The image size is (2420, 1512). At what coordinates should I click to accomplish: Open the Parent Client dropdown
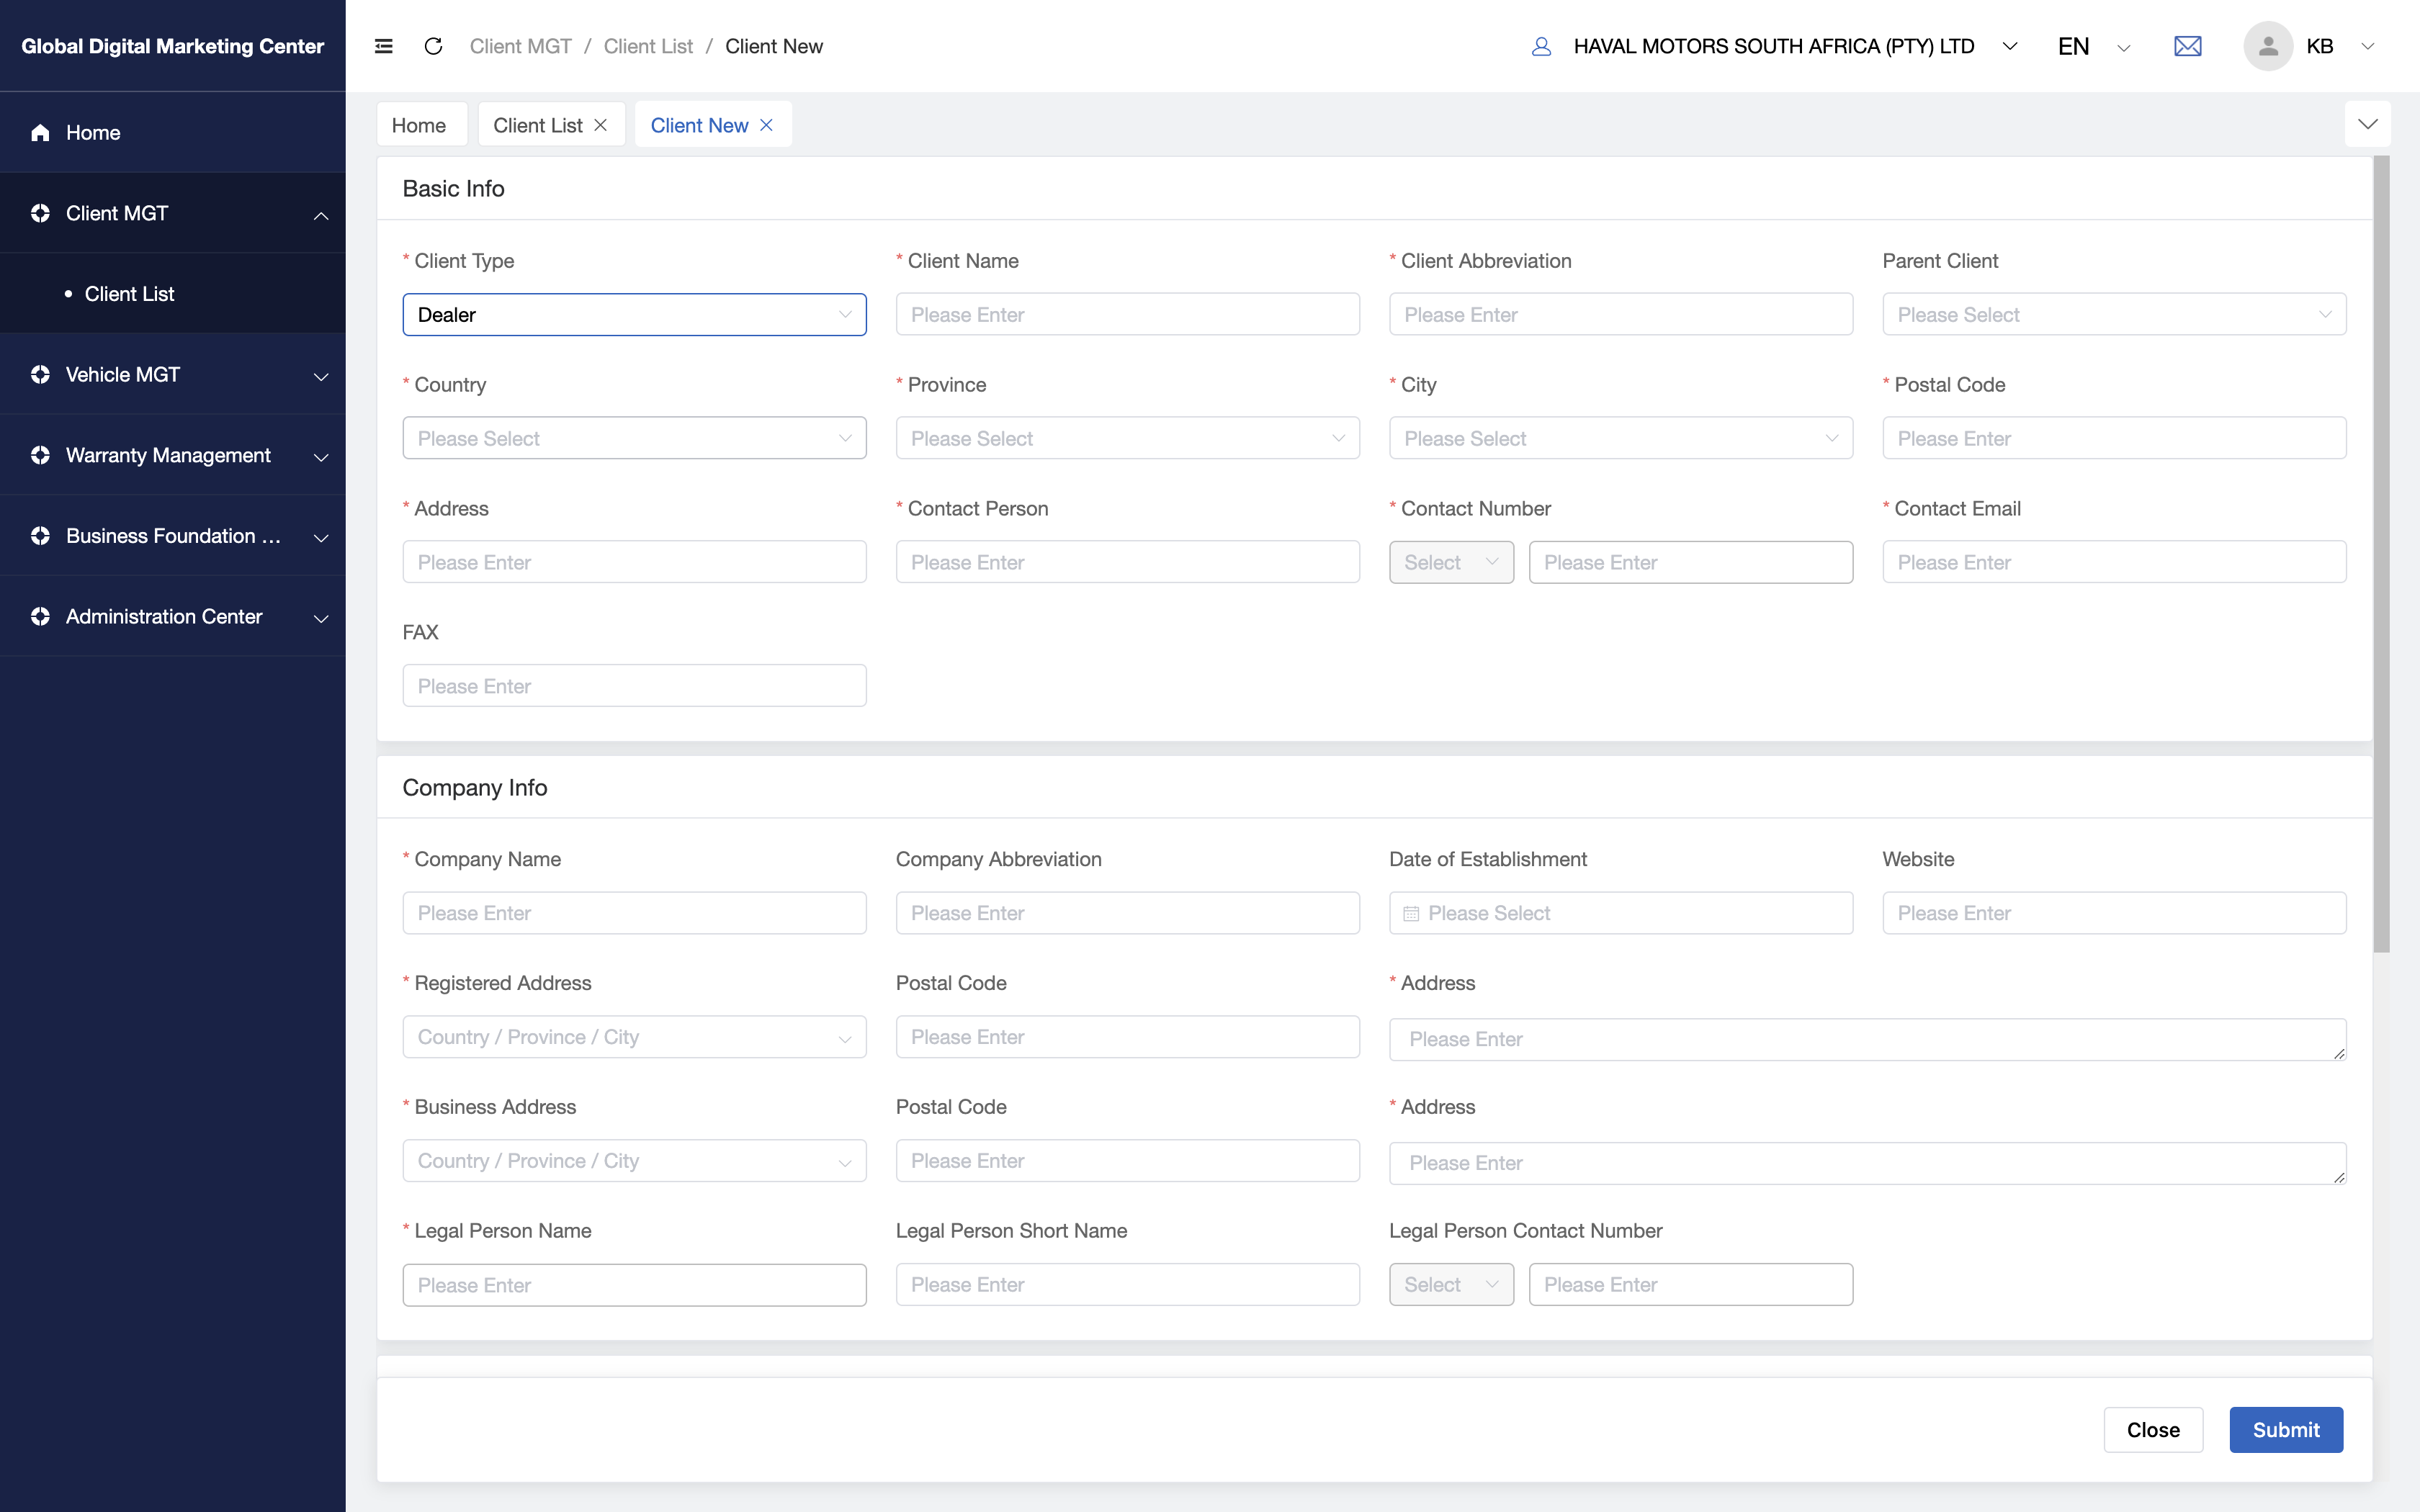click(x=2114, y=315)
